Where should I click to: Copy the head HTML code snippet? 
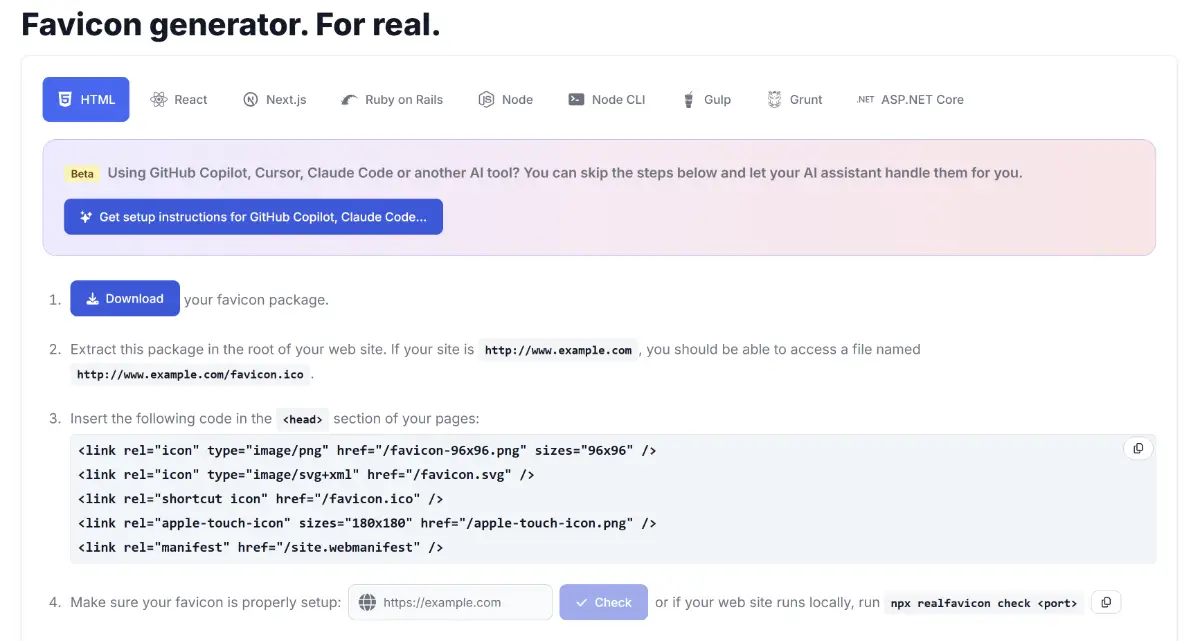pyautogui.click(x=1138, y=449)
